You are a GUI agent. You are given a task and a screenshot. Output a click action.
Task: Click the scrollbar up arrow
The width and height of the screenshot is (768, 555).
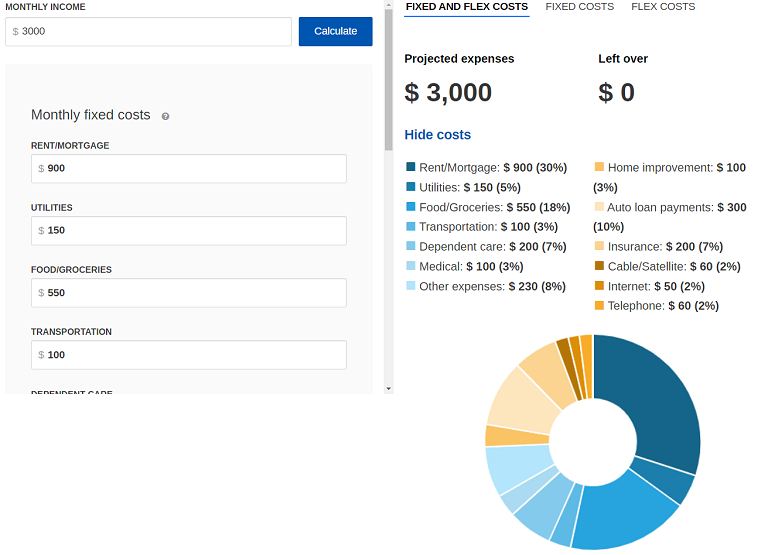tap(388, 5)
